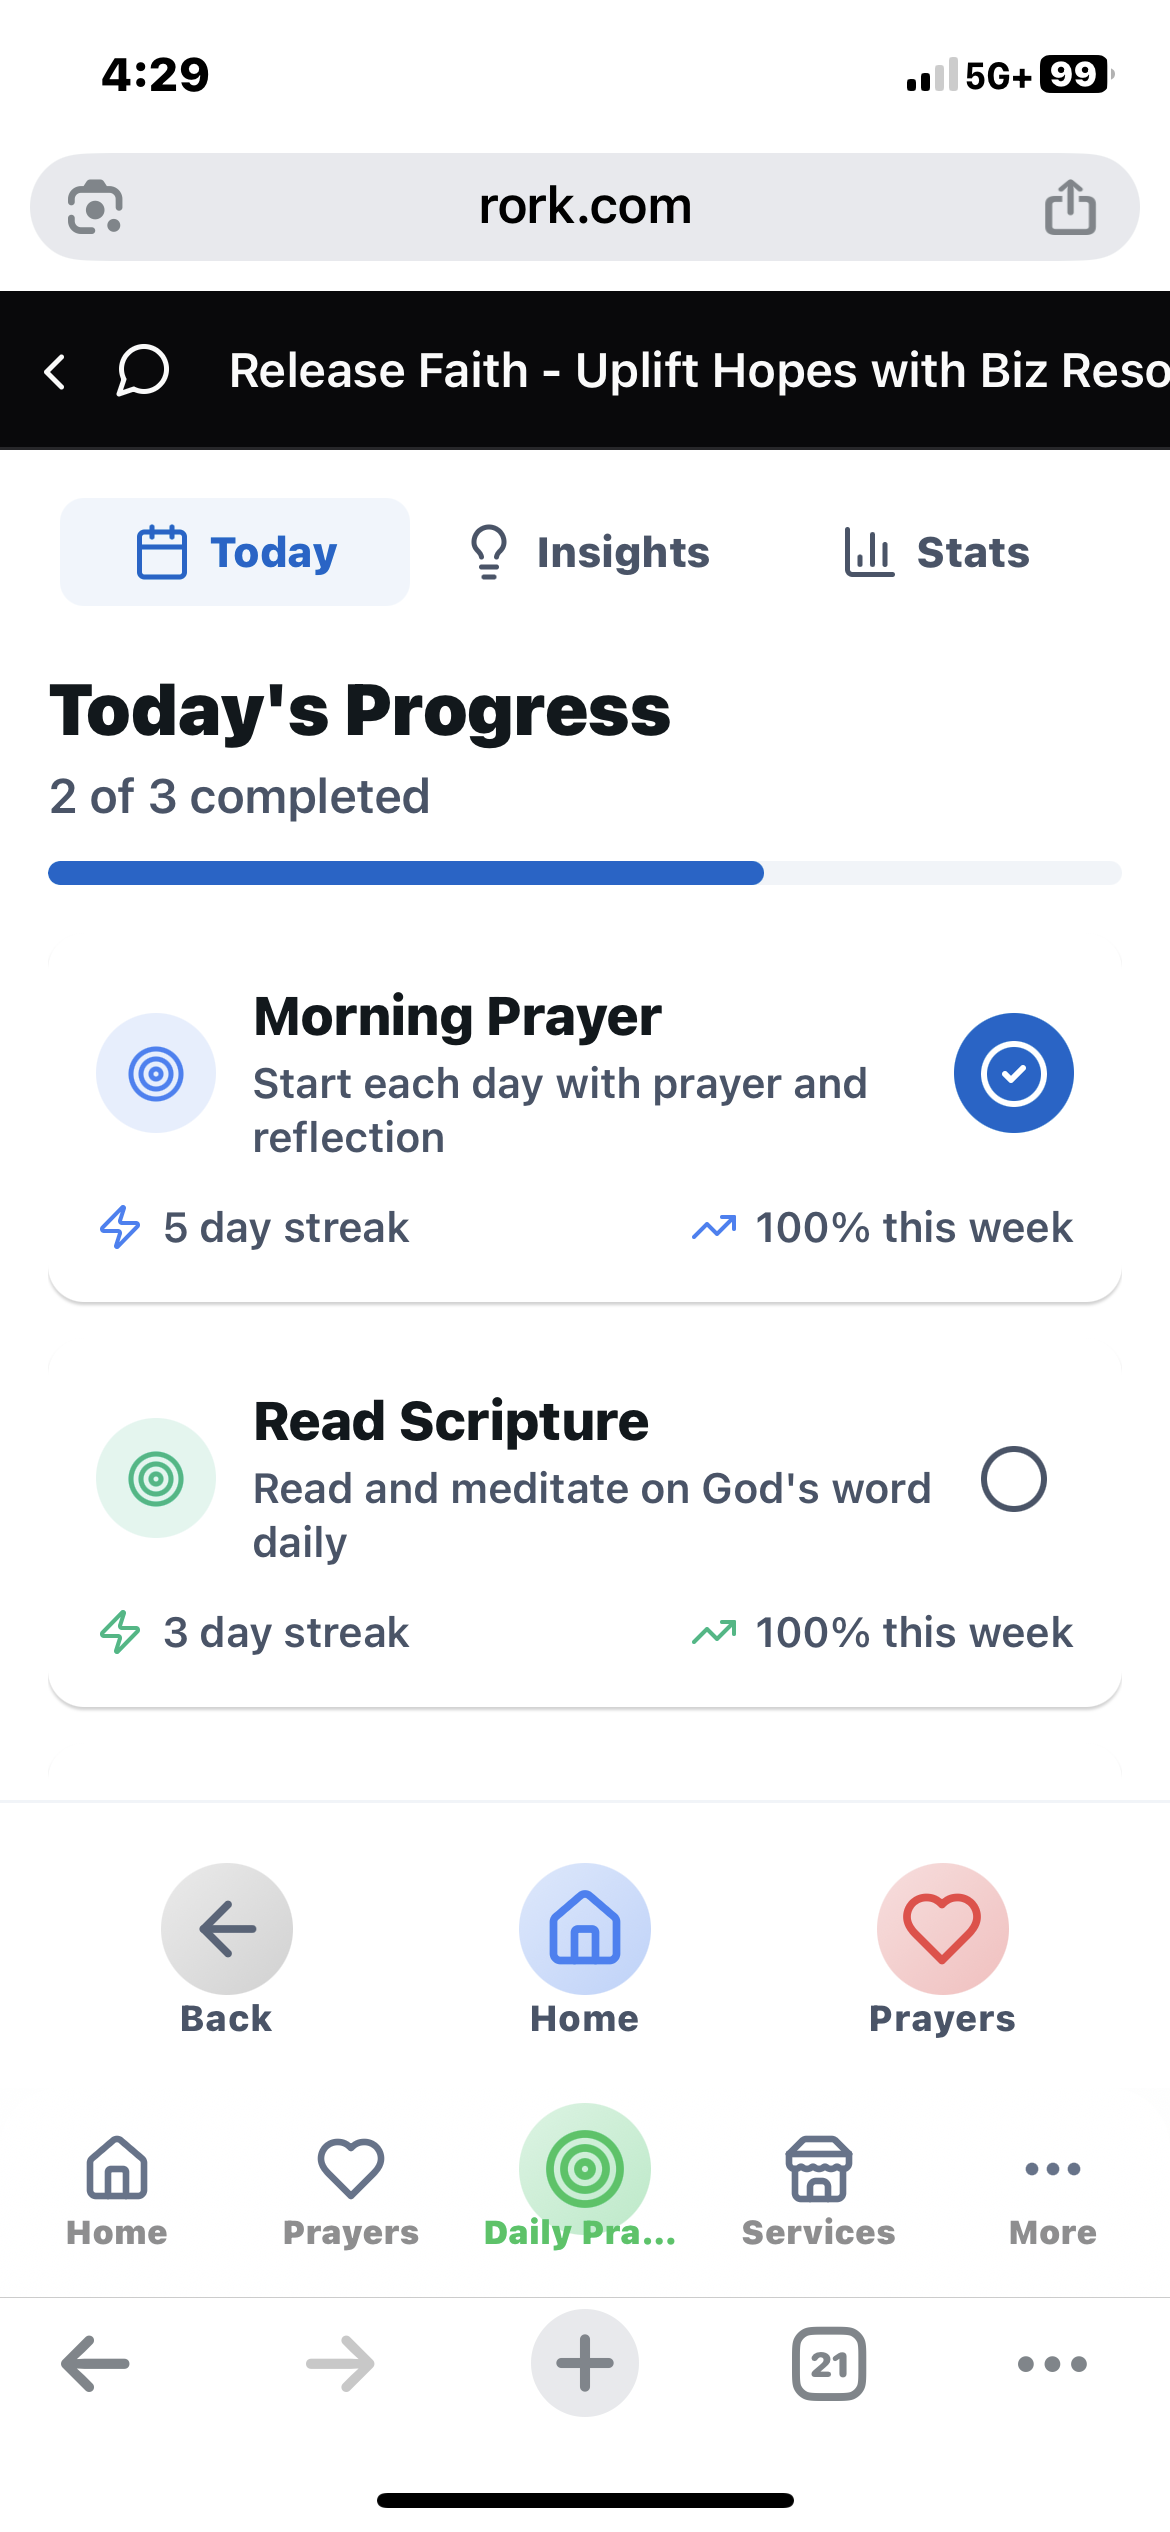This screenshot has height=2532, width=1170.
Task: Uncheck the Morning Prayer completed checkmark
Action: [x=1013, y=1073]
